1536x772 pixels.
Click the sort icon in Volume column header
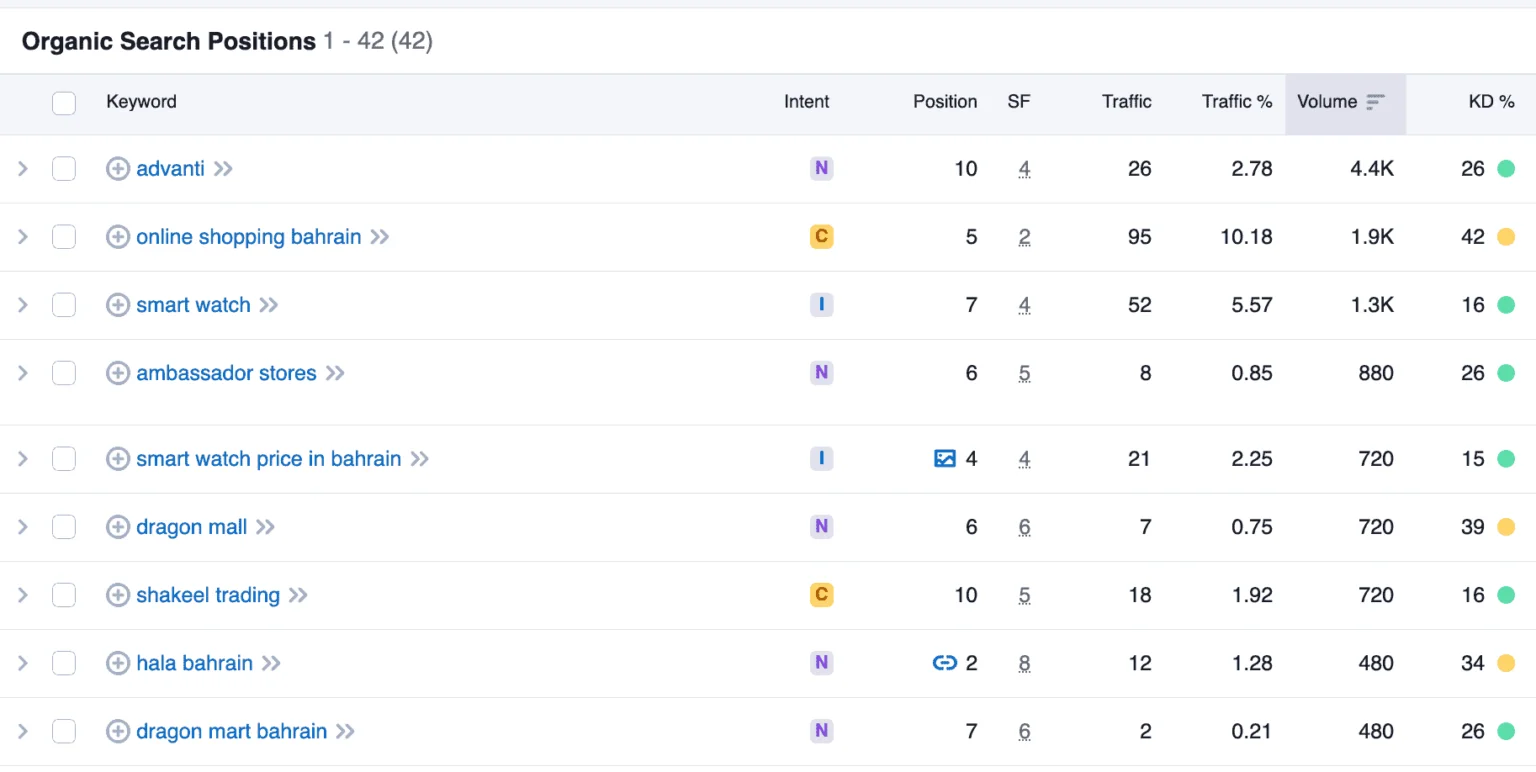point(1376,102)
